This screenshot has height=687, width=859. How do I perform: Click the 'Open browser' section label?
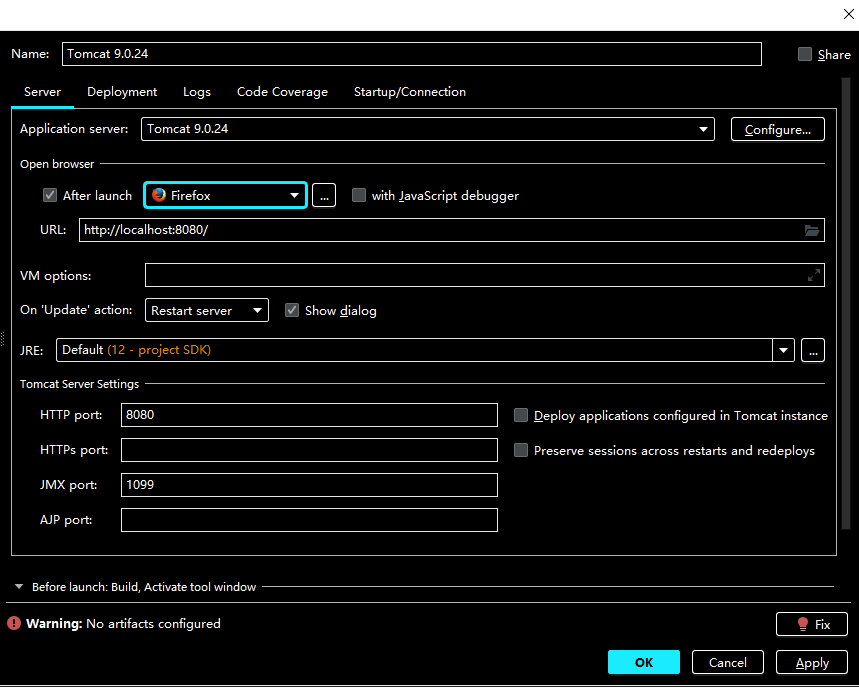(57, 164)
